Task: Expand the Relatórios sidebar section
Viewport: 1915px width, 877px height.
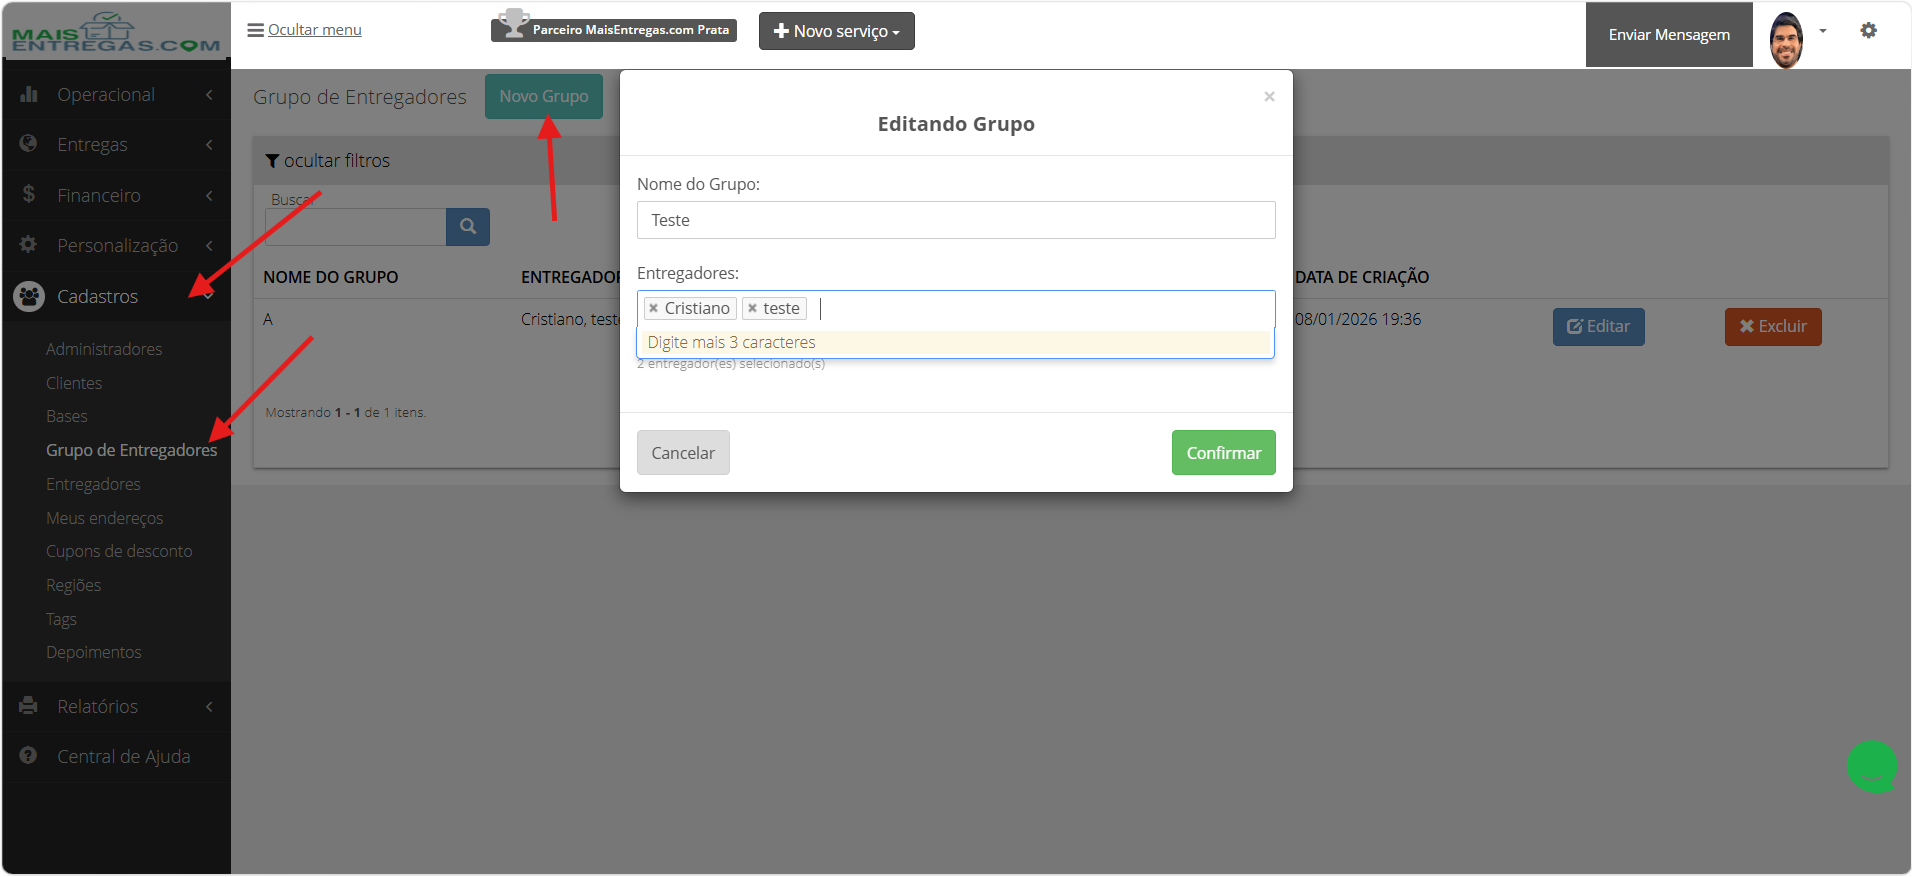Action: pyautogui.click(x=116, y=707)
